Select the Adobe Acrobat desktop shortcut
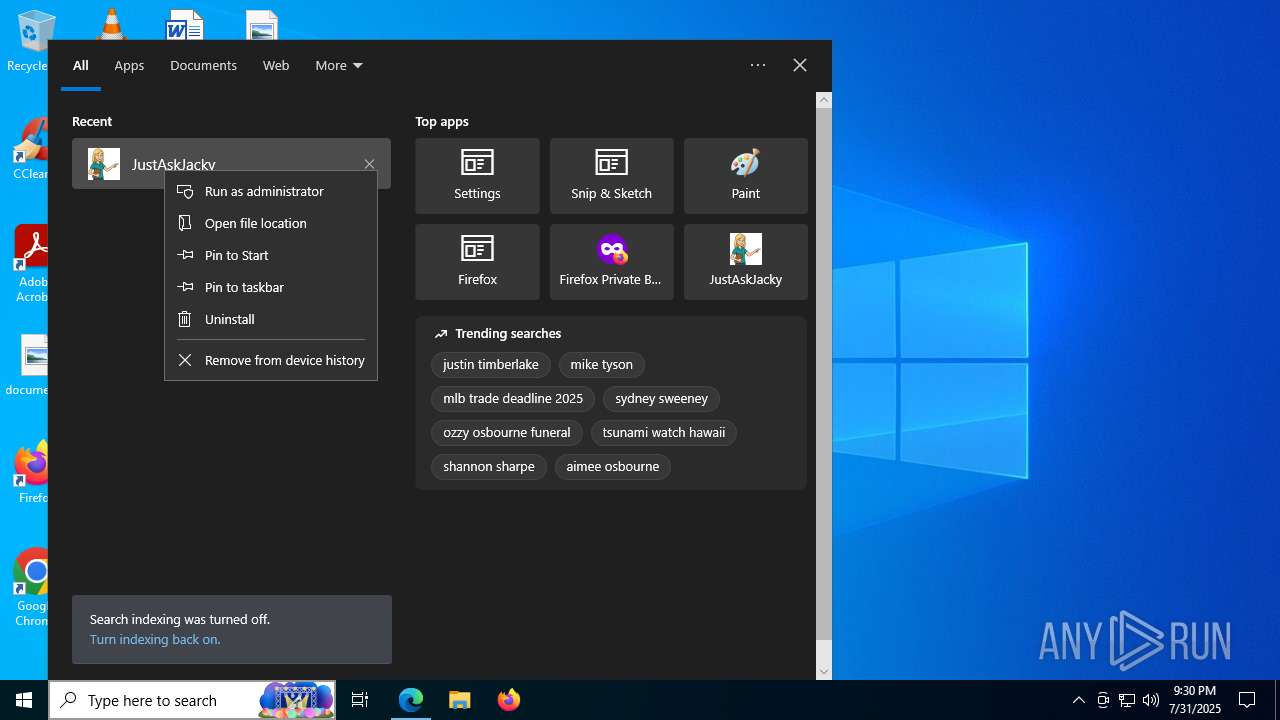 30,264
